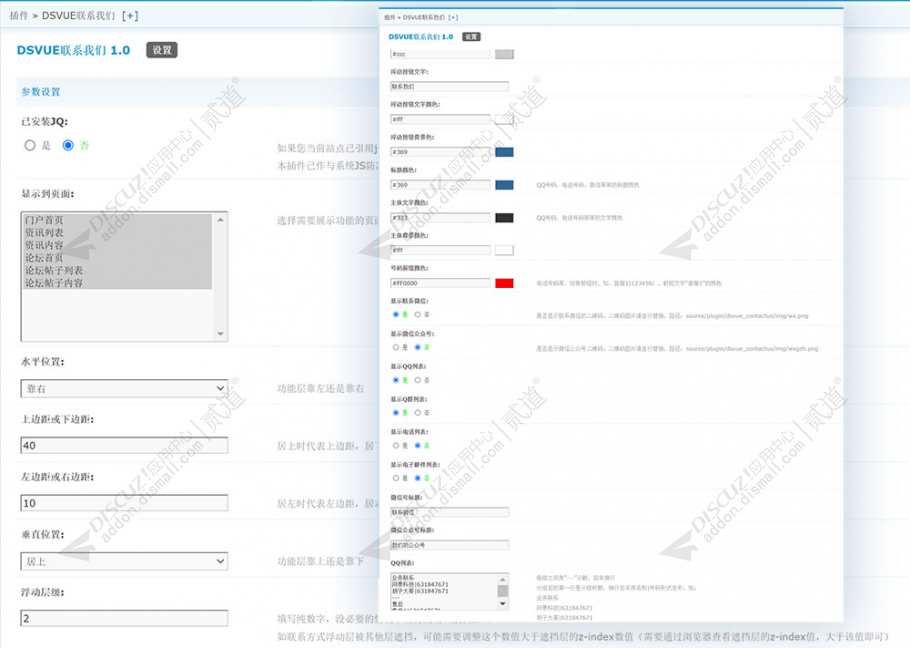
Task: Select 是 for 已安装JQ
Action: (x=30, y=146)
